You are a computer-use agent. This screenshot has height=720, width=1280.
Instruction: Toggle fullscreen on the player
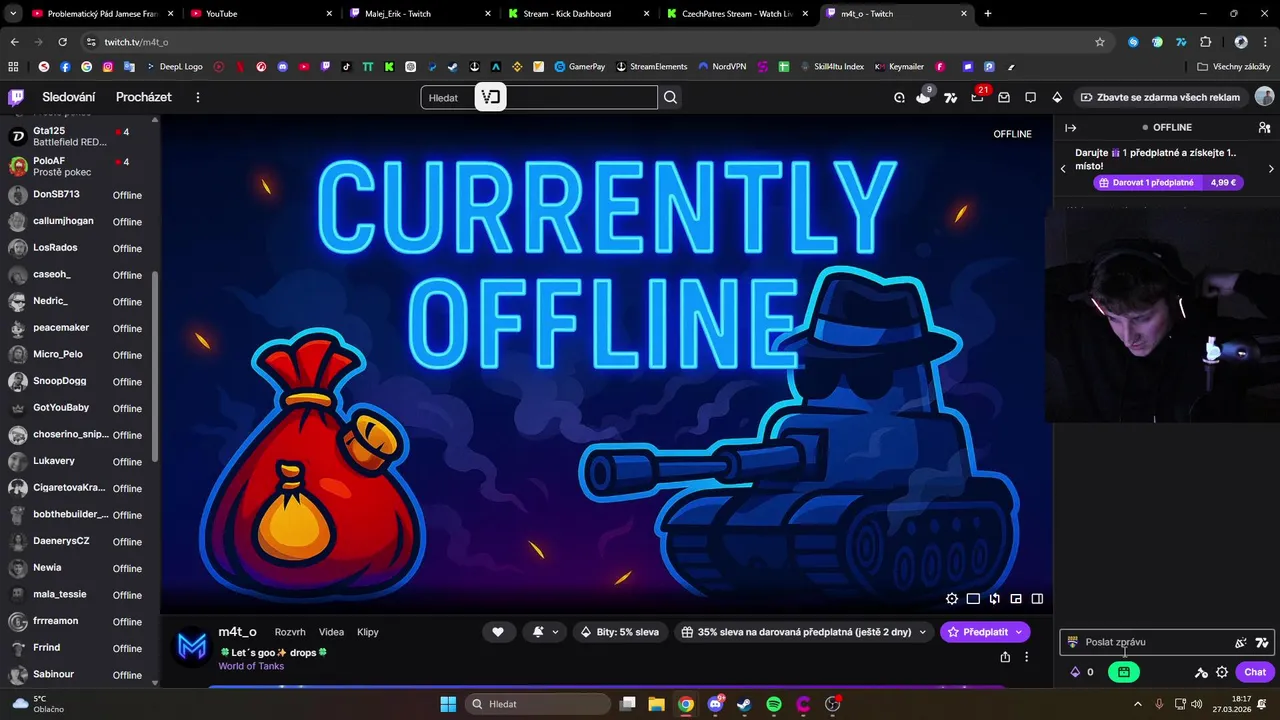coord(973,599)
